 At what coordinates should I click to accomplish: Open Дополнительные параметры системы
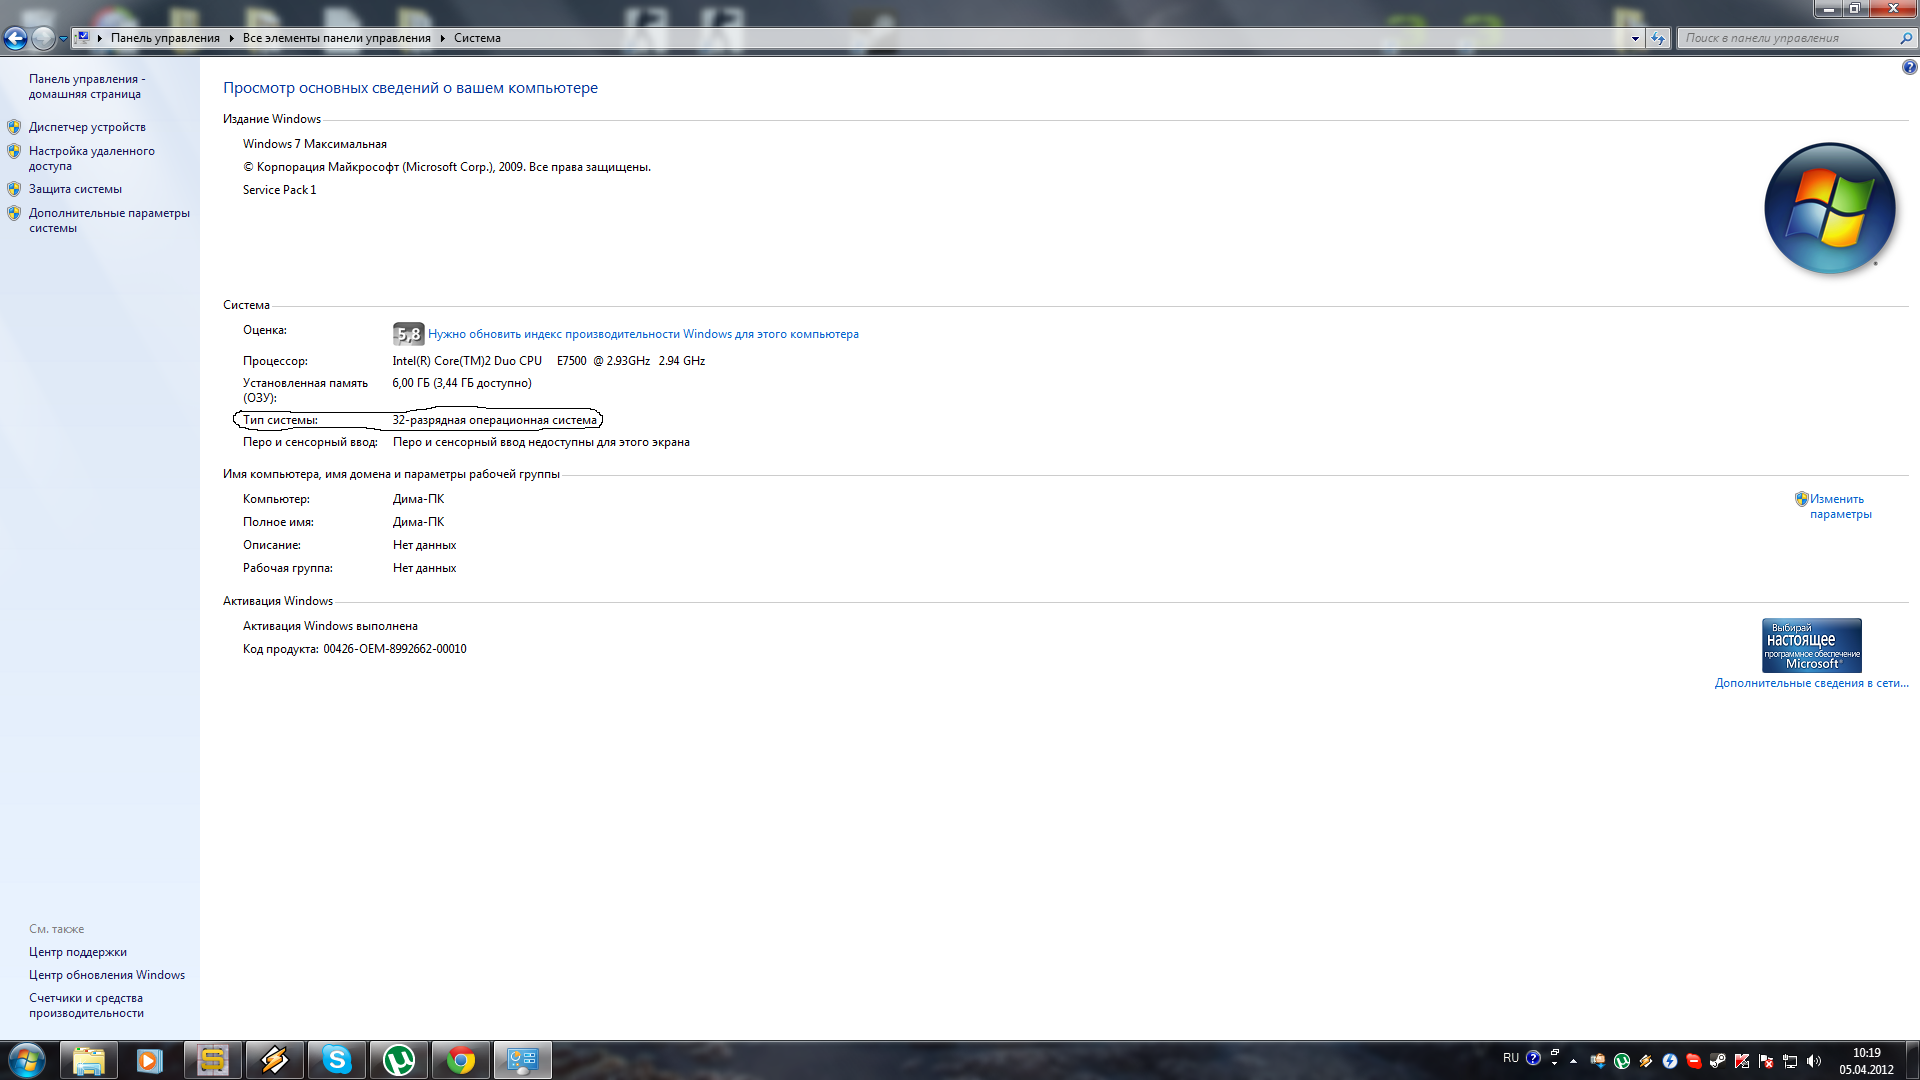coord(109,220)
